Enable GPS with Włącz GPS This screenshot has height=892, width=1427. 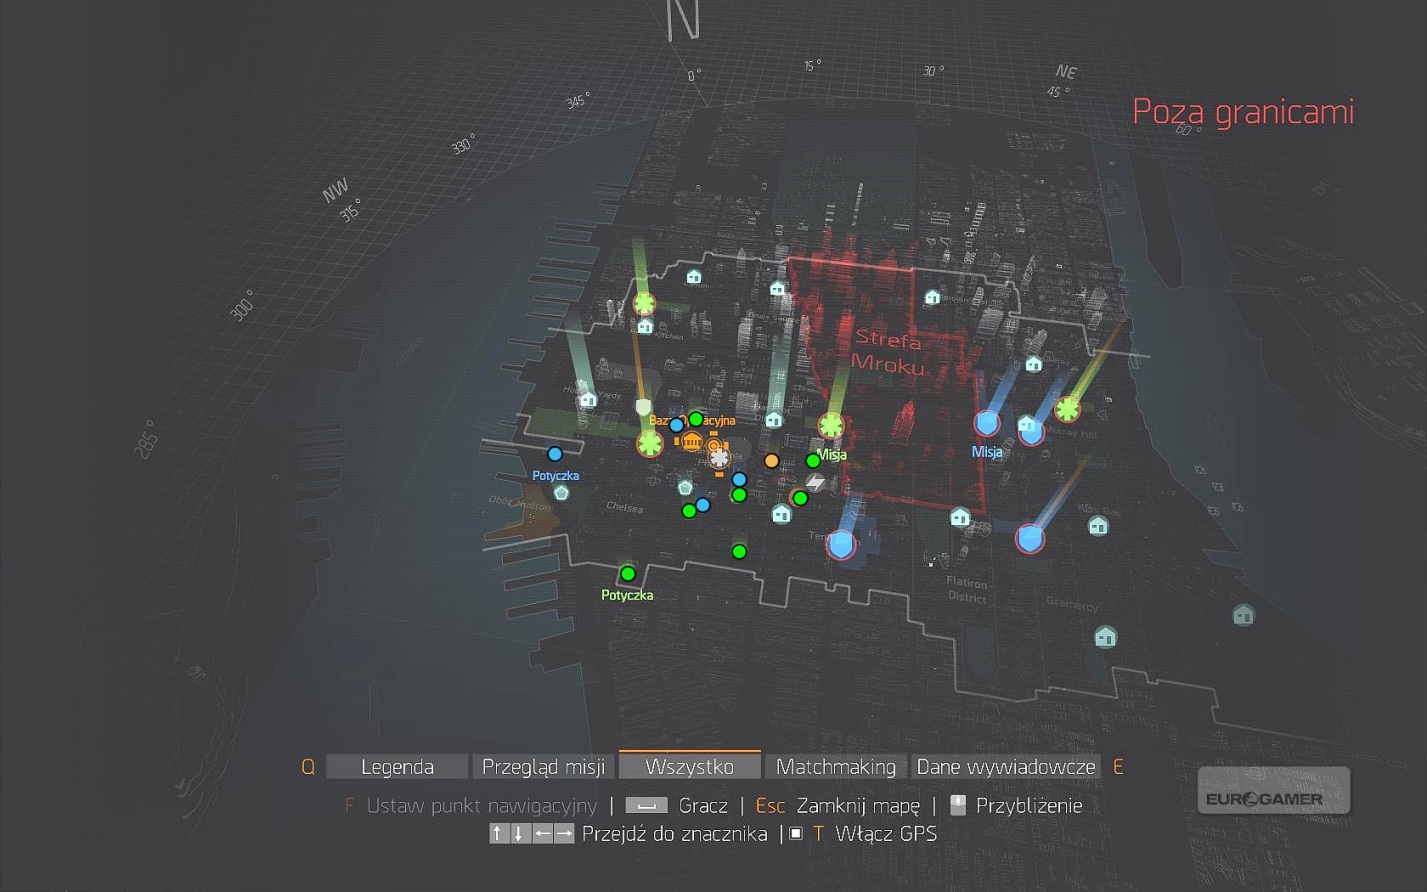(x=886, y=834)
